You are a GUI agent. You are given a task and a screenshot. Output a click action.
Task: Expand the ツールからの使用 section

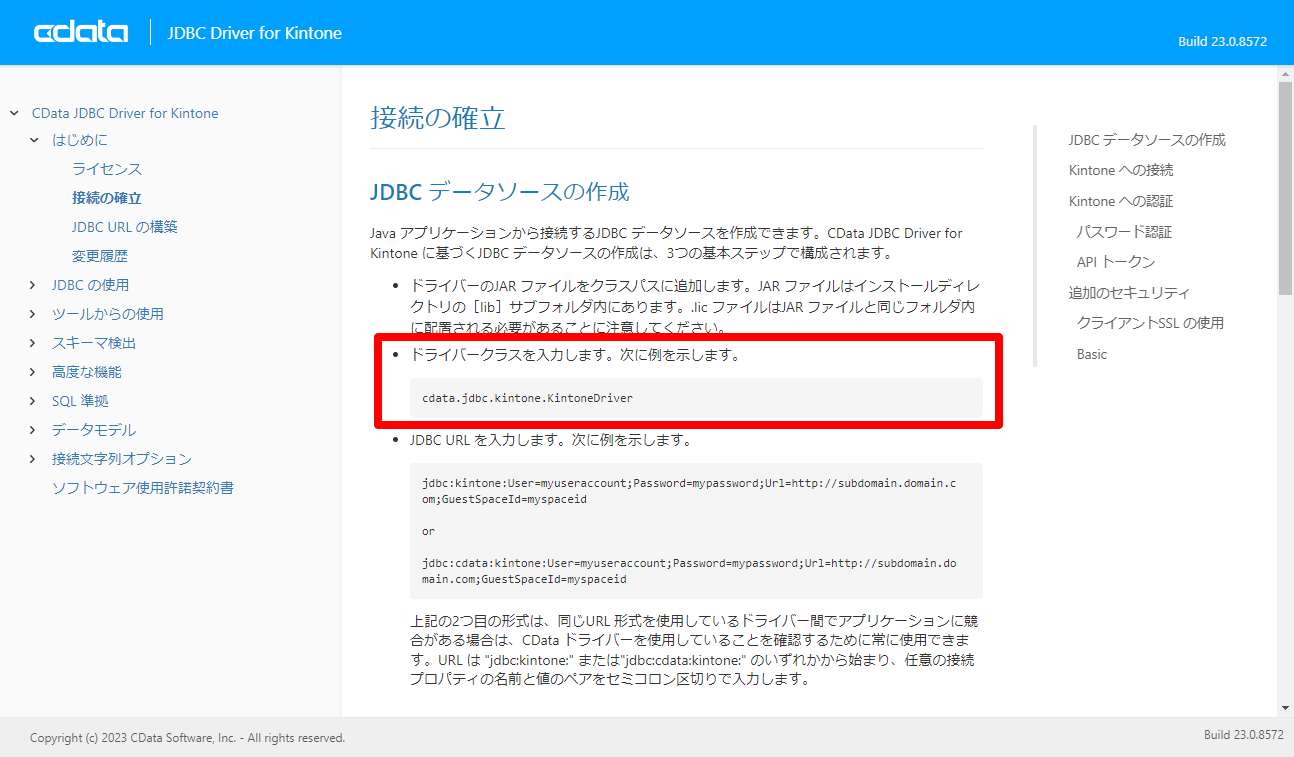pos(34,314)
